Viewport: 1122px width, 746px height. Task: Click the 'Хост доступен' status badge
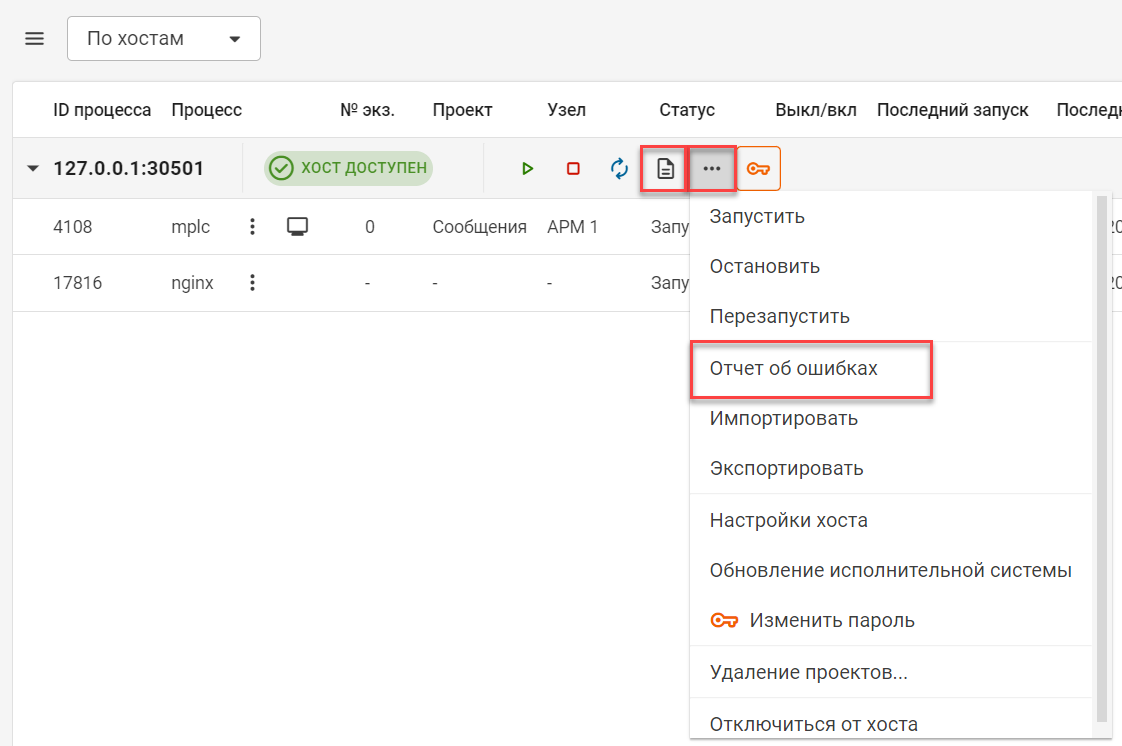(x=348, y=168)
